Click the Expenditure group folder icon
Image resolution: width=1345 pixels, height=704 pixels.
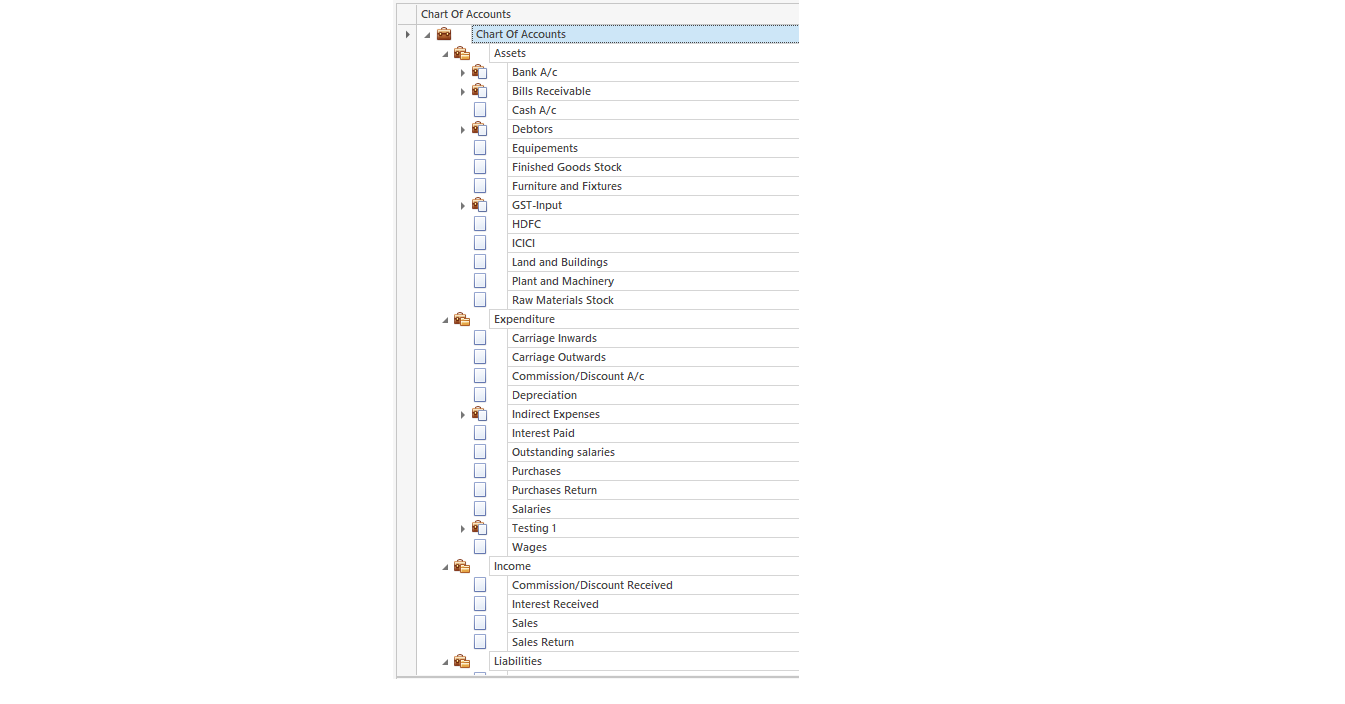tap(462, 319)
